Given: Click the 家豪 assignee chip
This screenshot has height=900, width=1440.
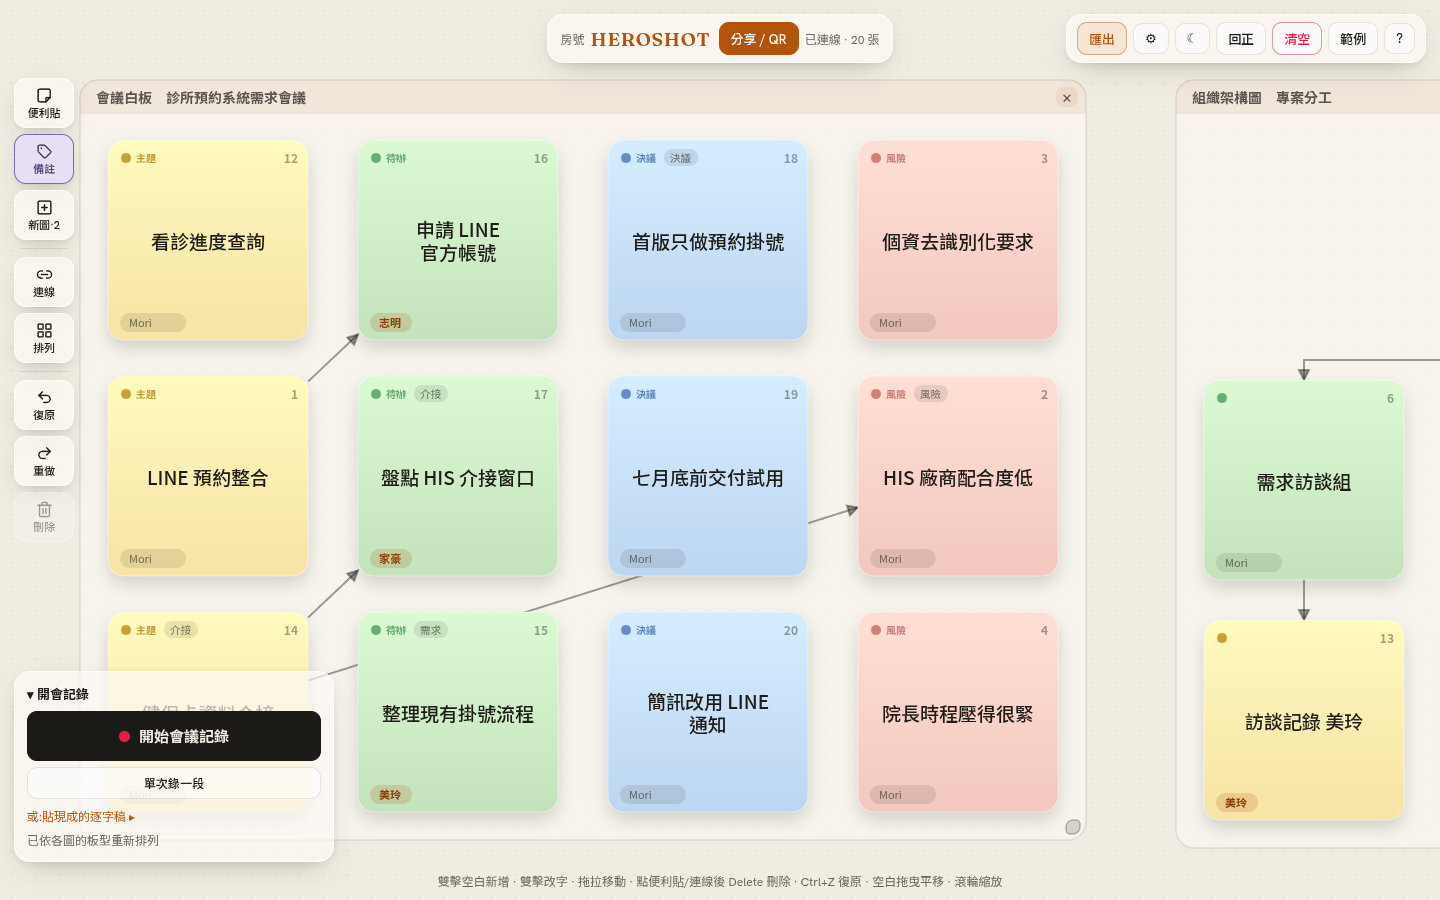Looking at the screenshot, I should pyautogui.click(x=390, y=559).
